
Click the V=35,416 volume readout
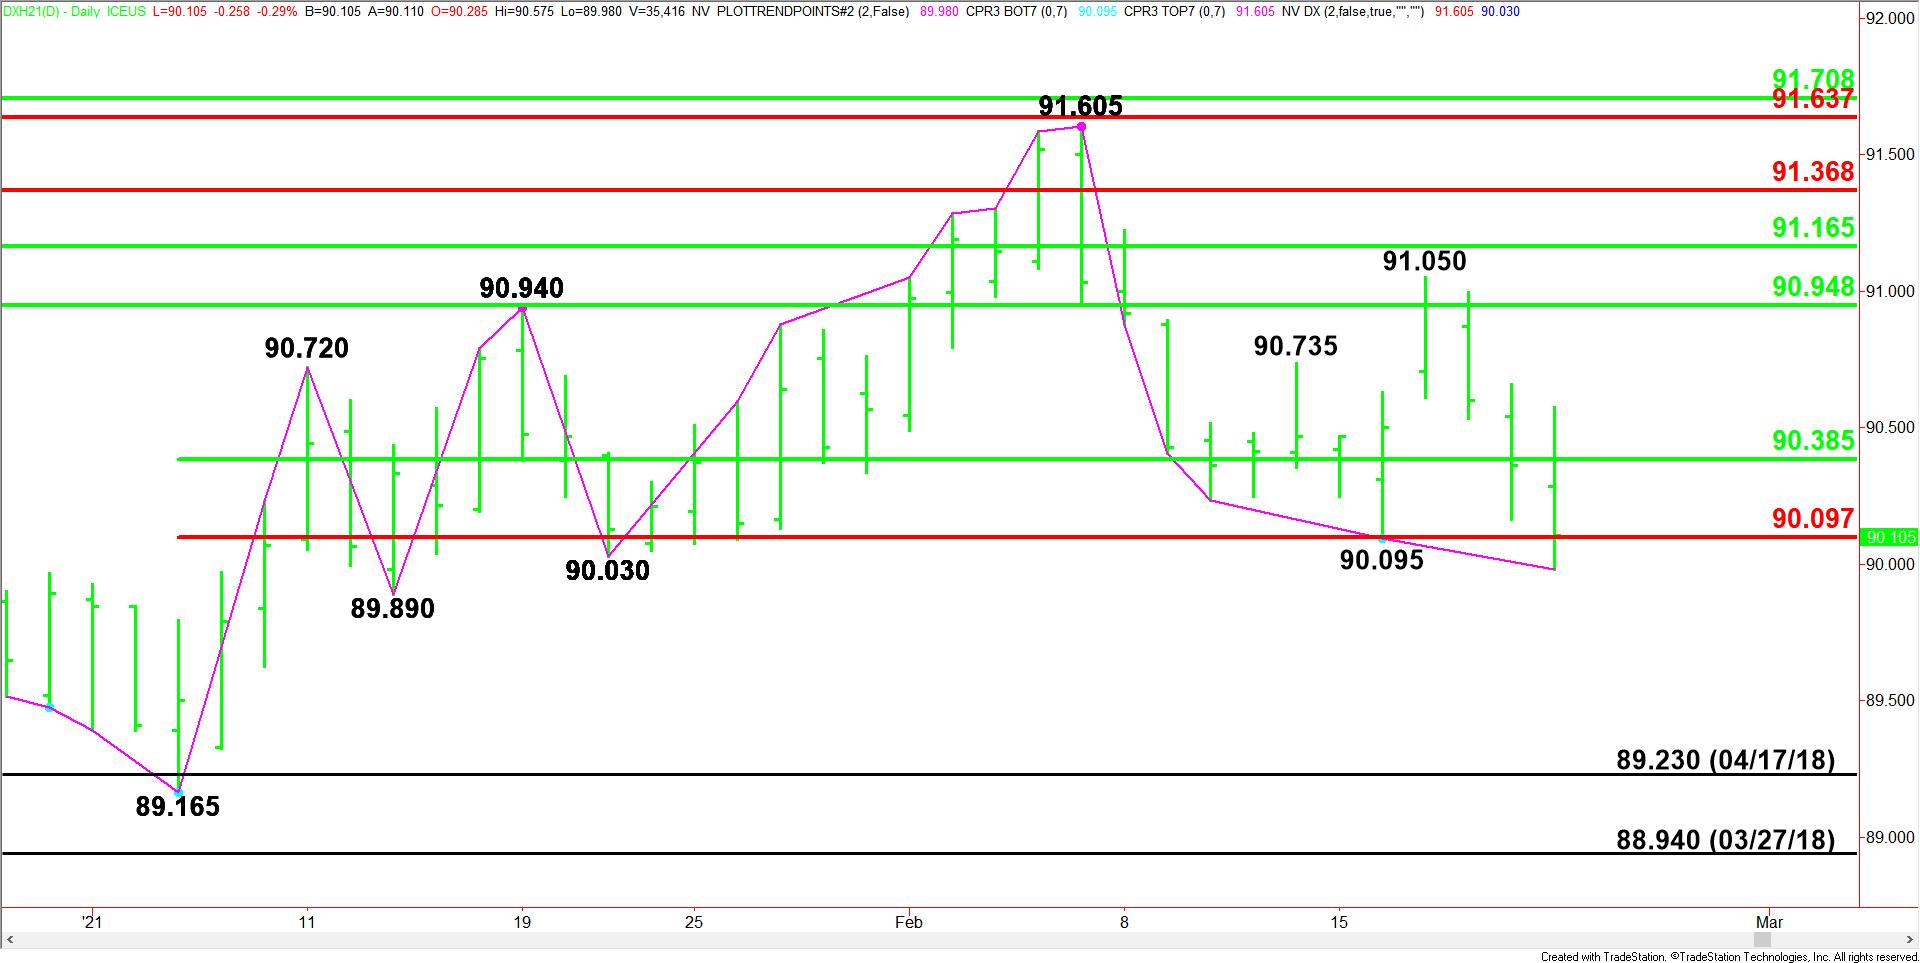point(655,12)
